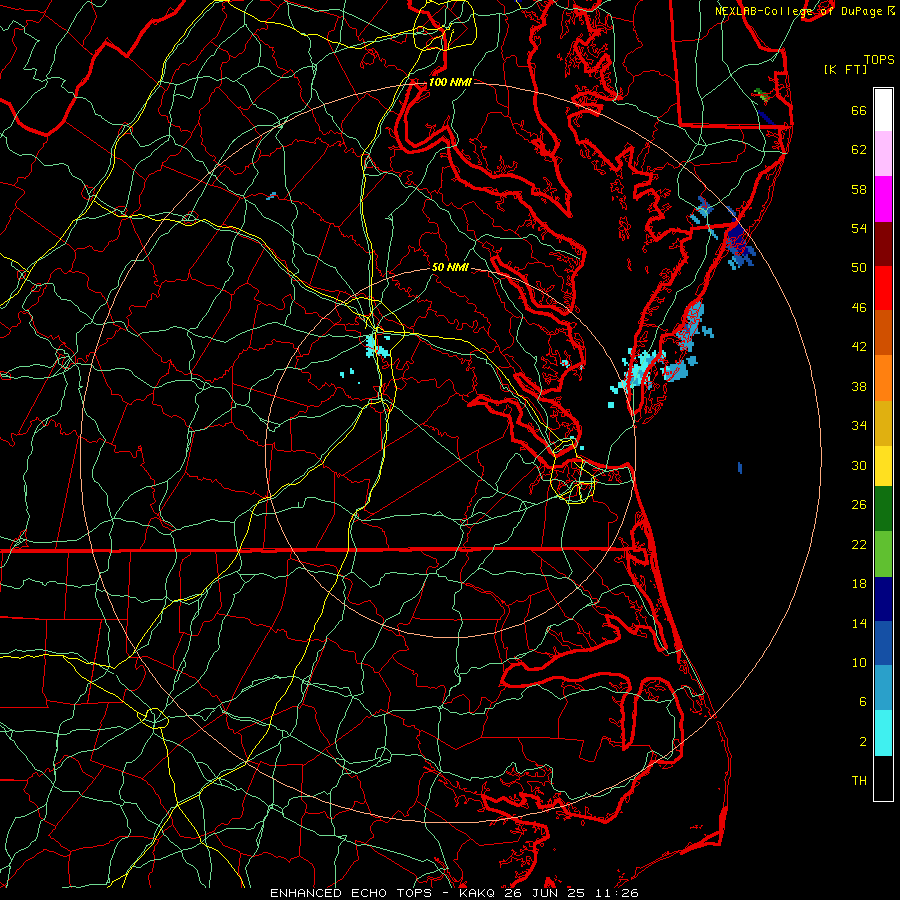Click the cyan band at the legend bottom
This screenshot has width=900, height=900.
coord(883,733)
